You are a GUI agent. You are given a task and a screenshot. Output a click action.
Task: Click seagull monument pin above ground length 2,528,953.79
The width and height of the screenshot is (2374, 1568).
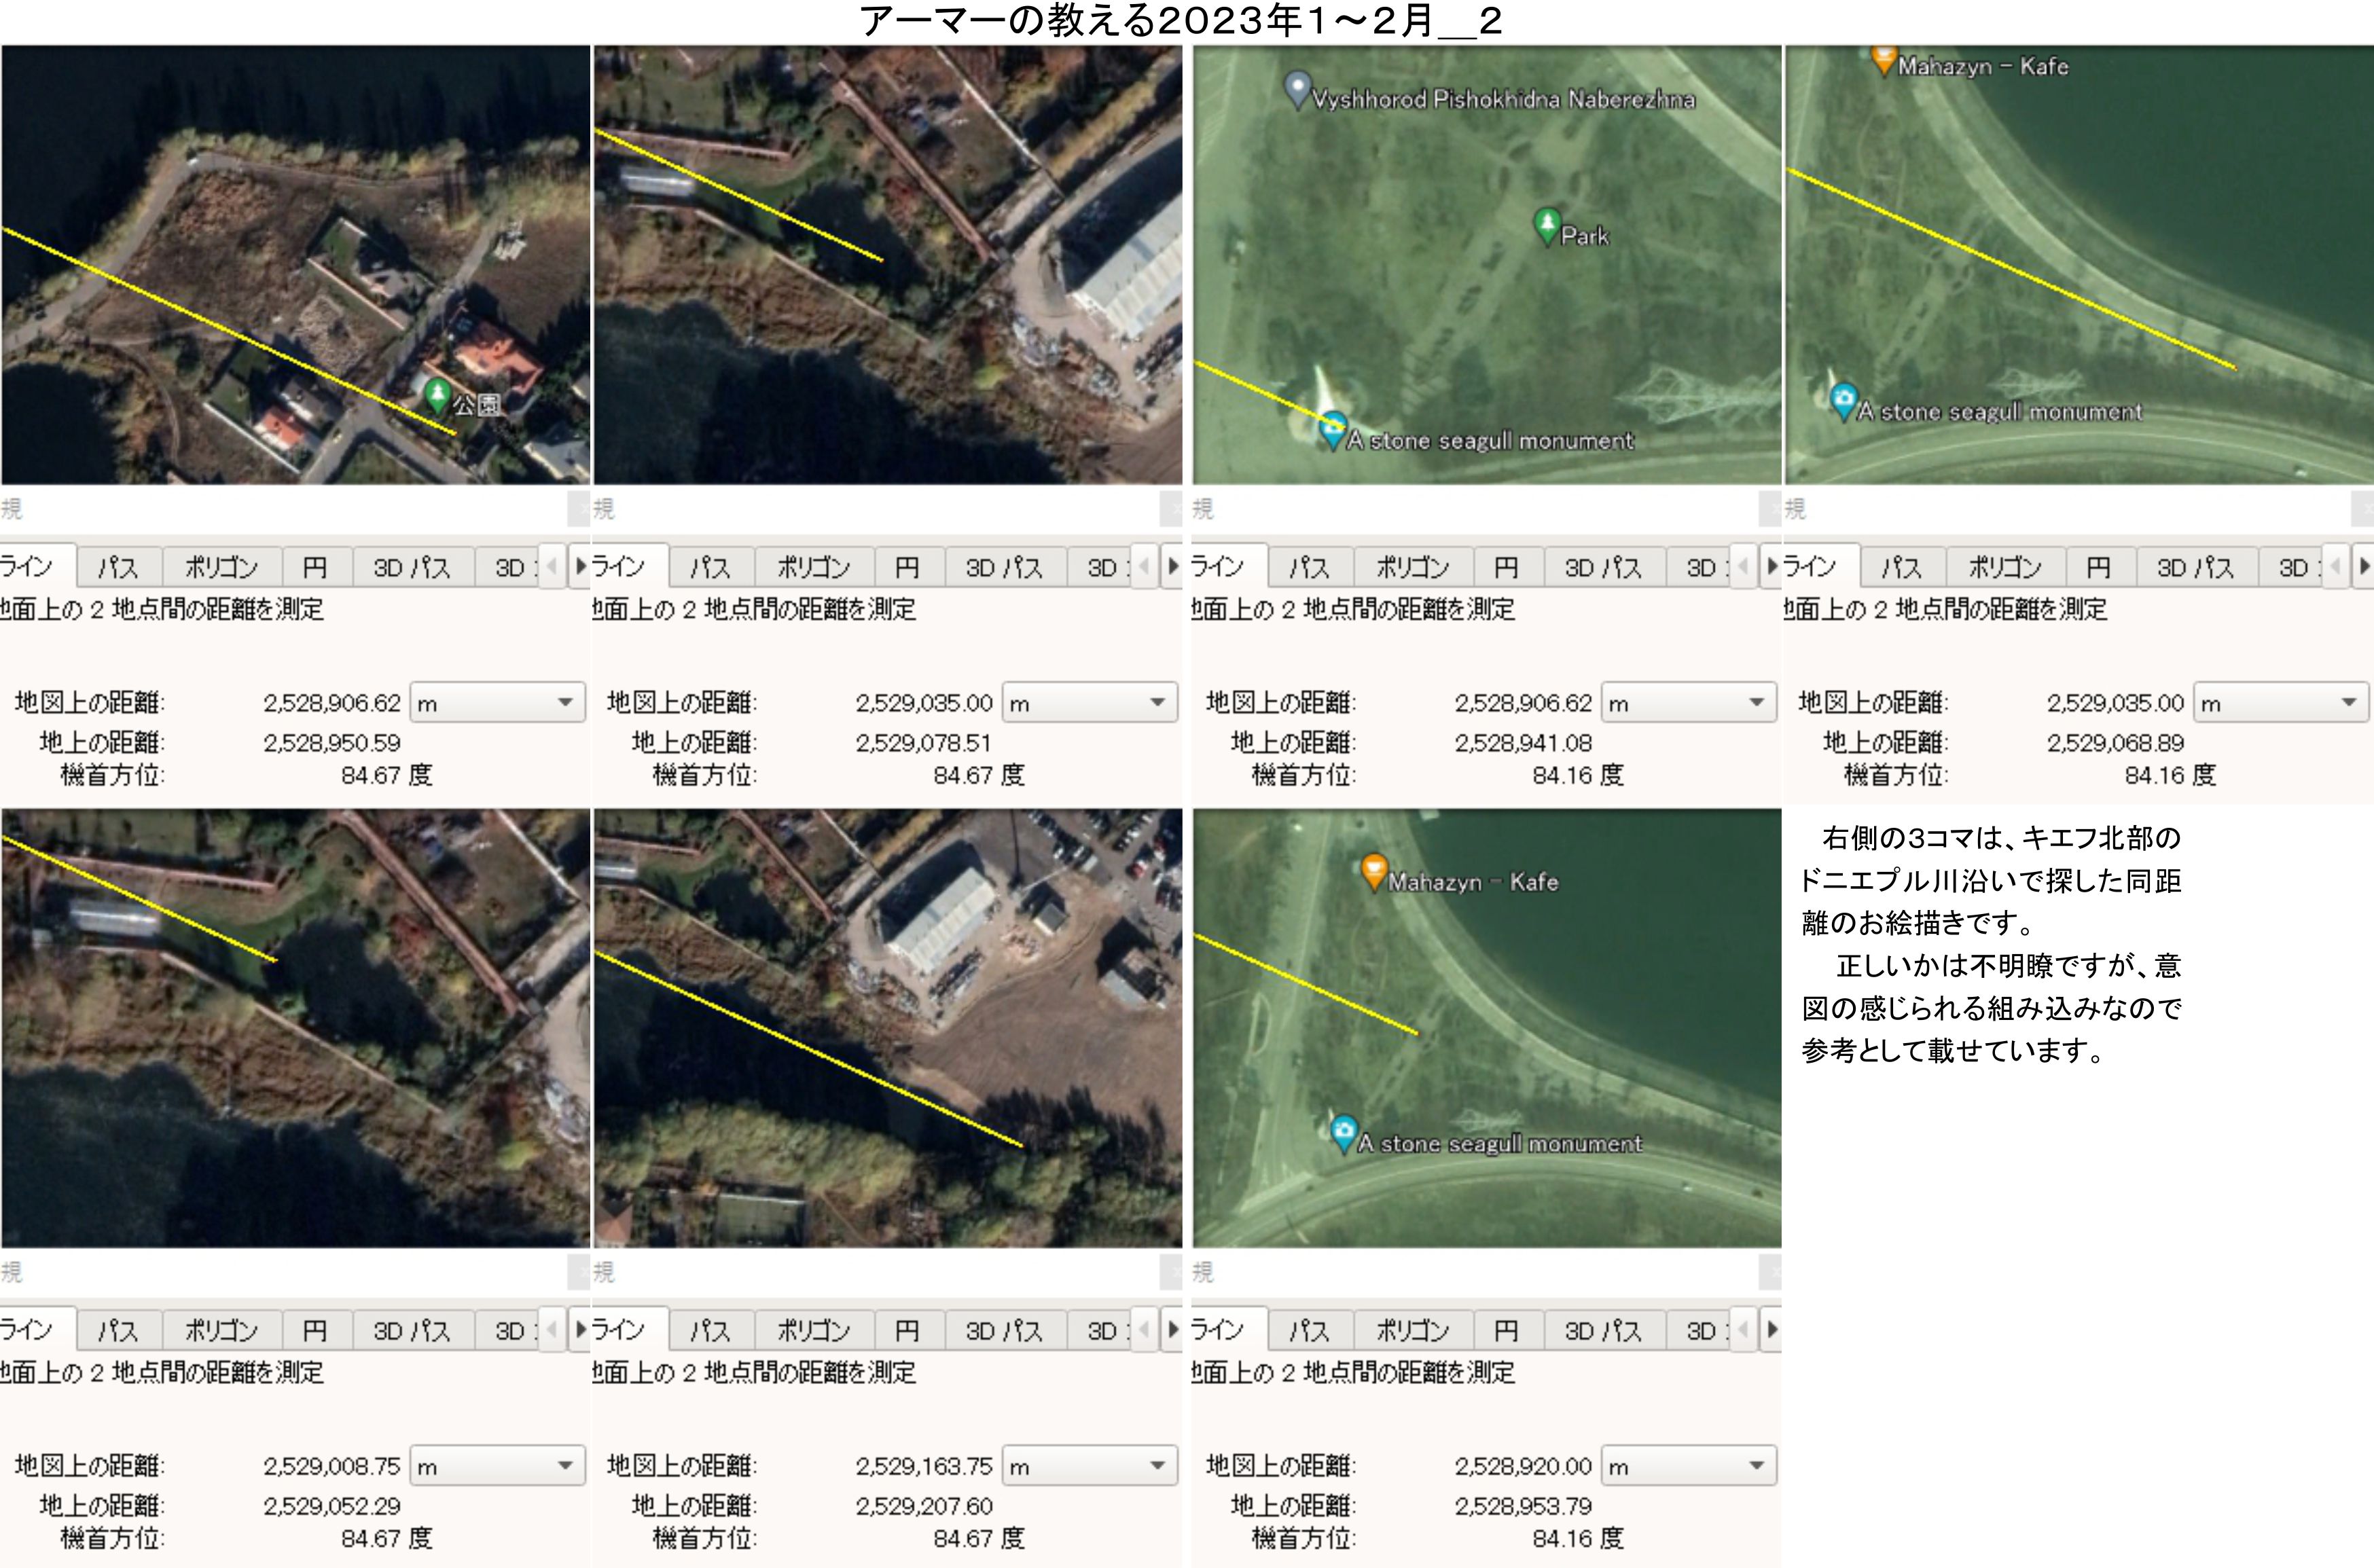click(1344, 1134)
